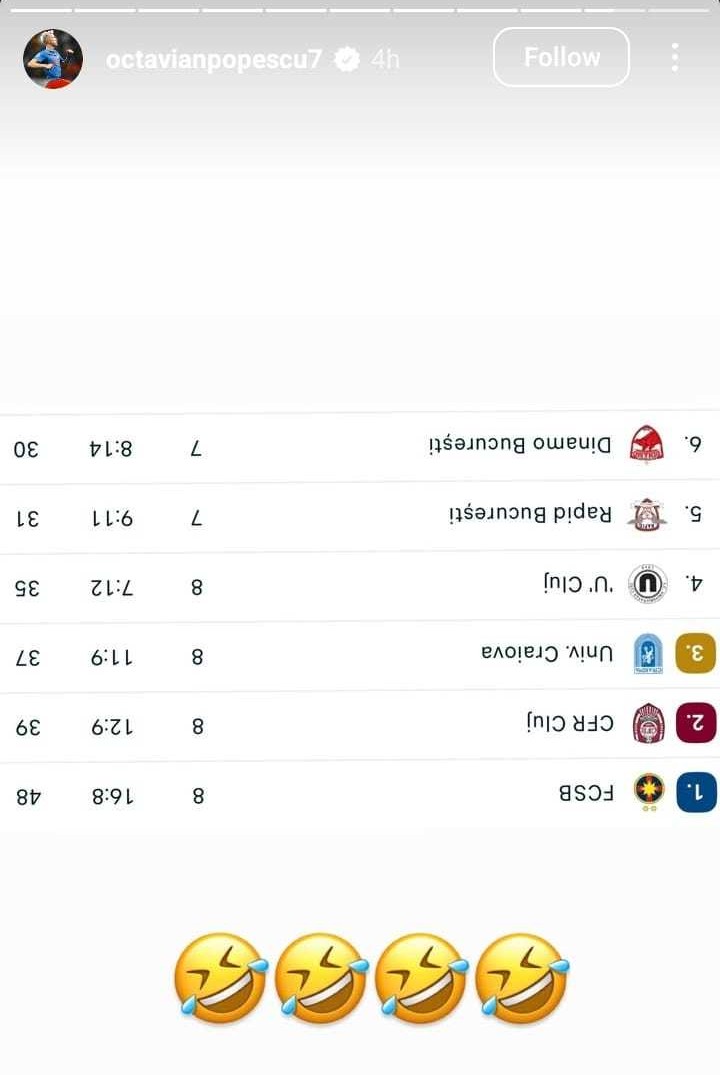Select Dinamo București points value 30
The height and width of the screenshot is (1075, 720).
click(x=27, y=450)
